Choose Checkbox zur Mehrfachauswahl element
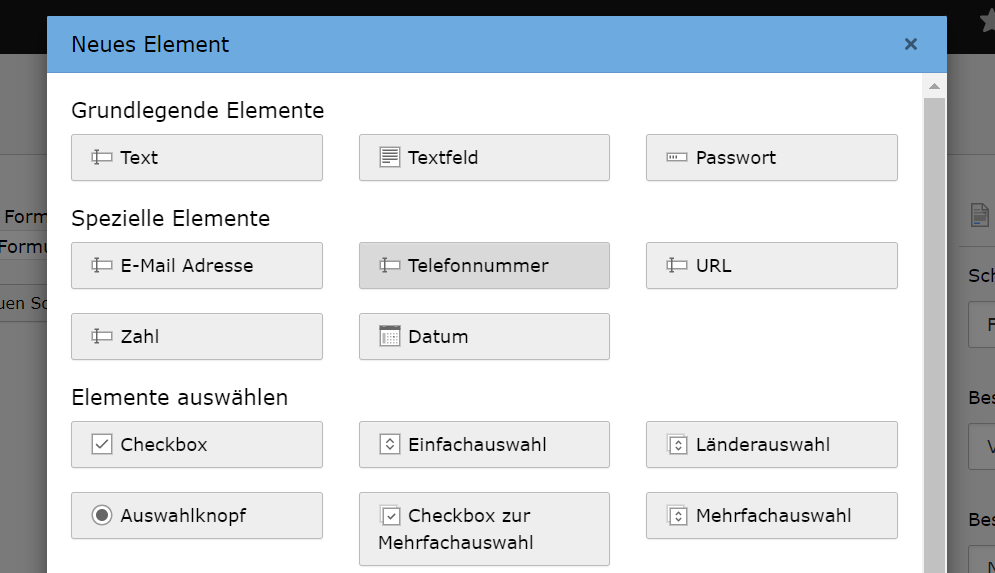Screen dimensions: 995x573 point(484,529)
